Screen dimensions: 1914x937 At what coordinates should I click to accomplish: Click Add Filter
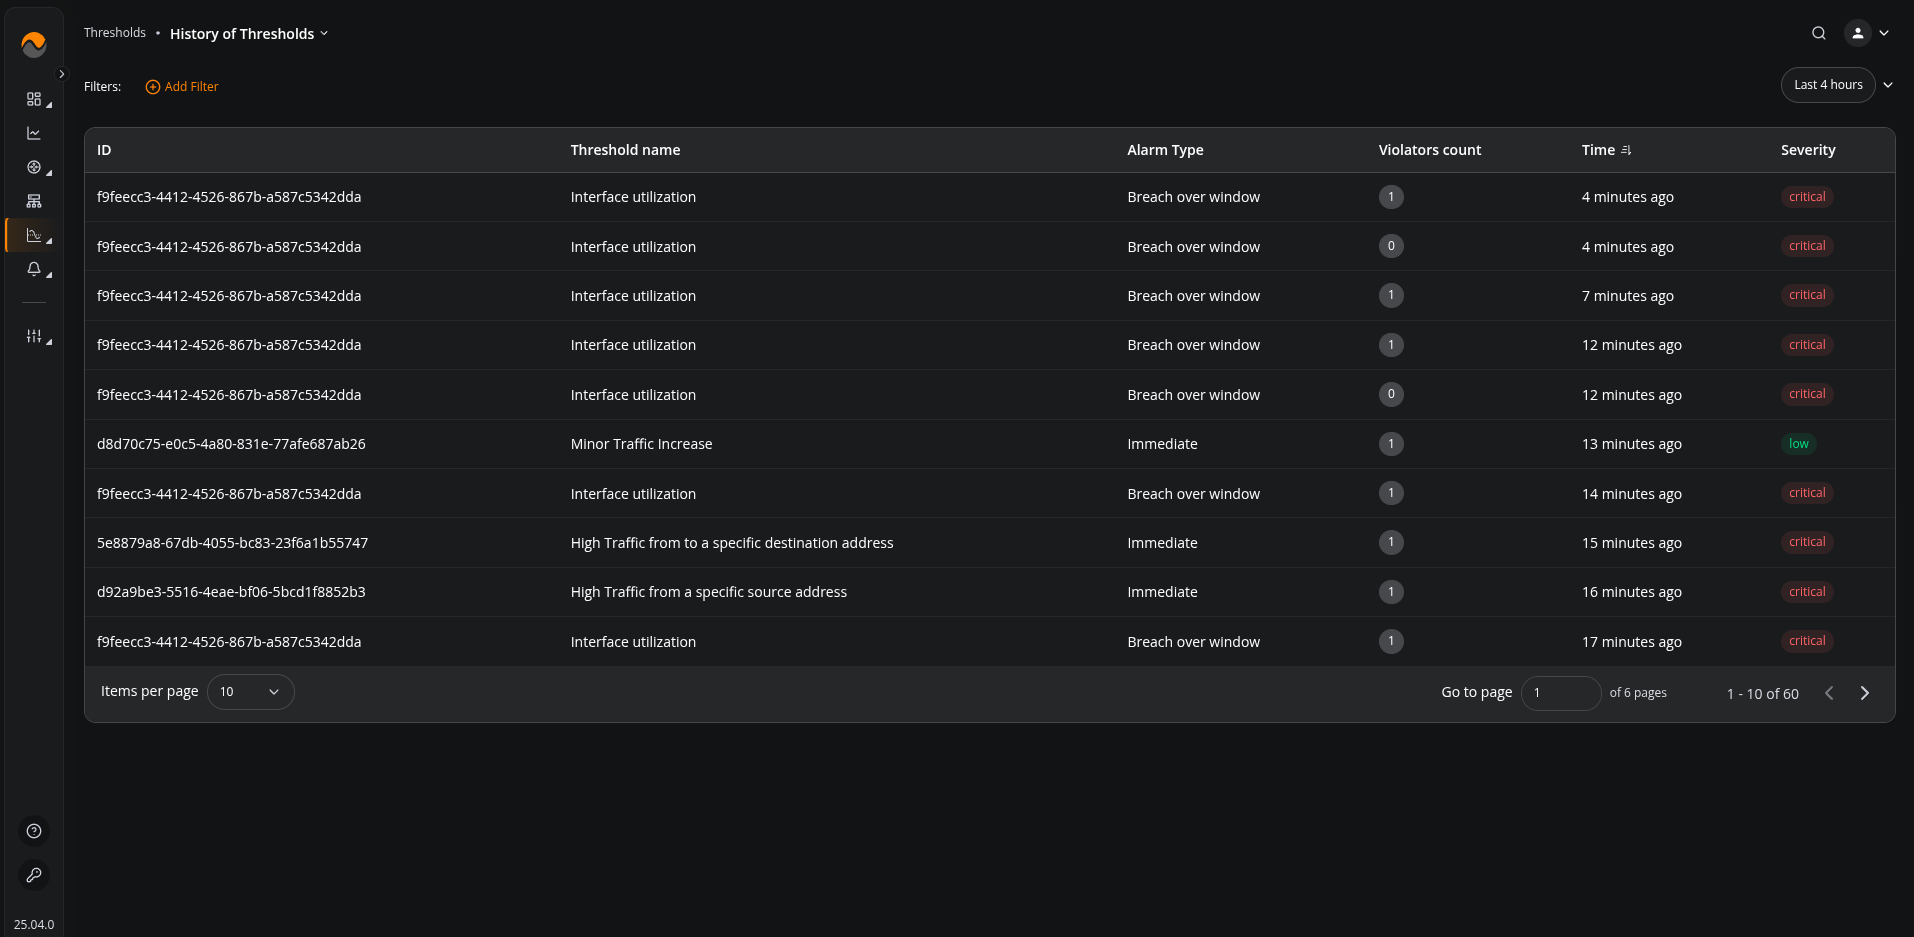click(182, 87)
